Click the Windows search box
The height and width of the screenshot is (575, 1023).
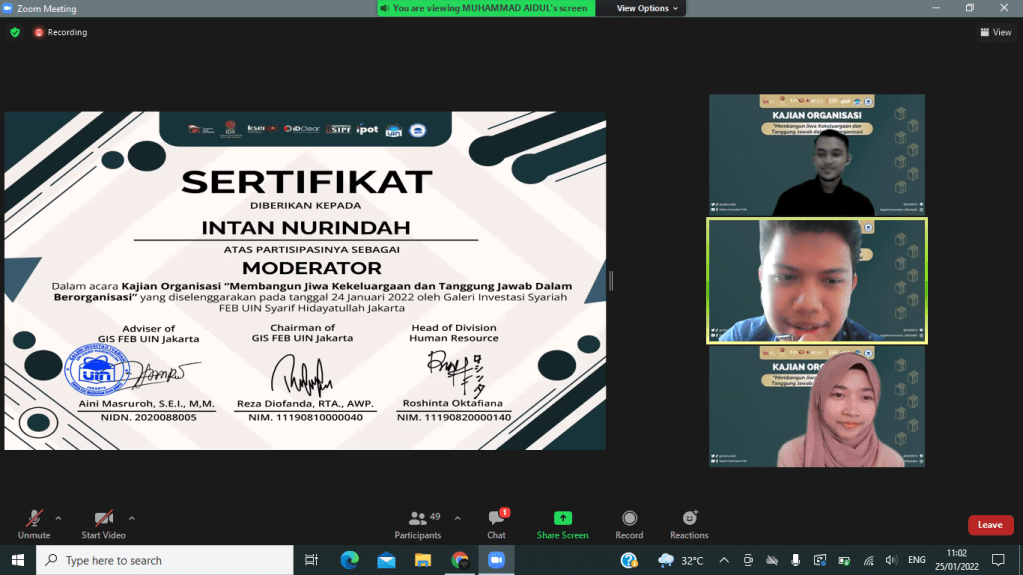click(x=165, y=560)
